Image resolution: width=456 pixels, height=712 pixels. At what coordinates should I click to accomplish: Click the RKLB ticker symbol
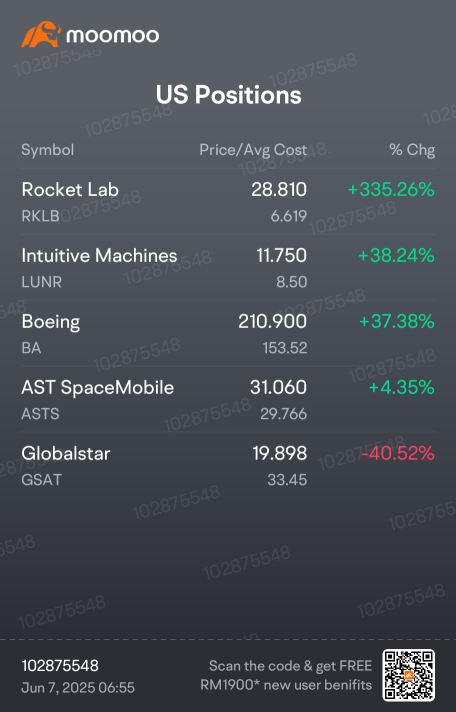40,216
